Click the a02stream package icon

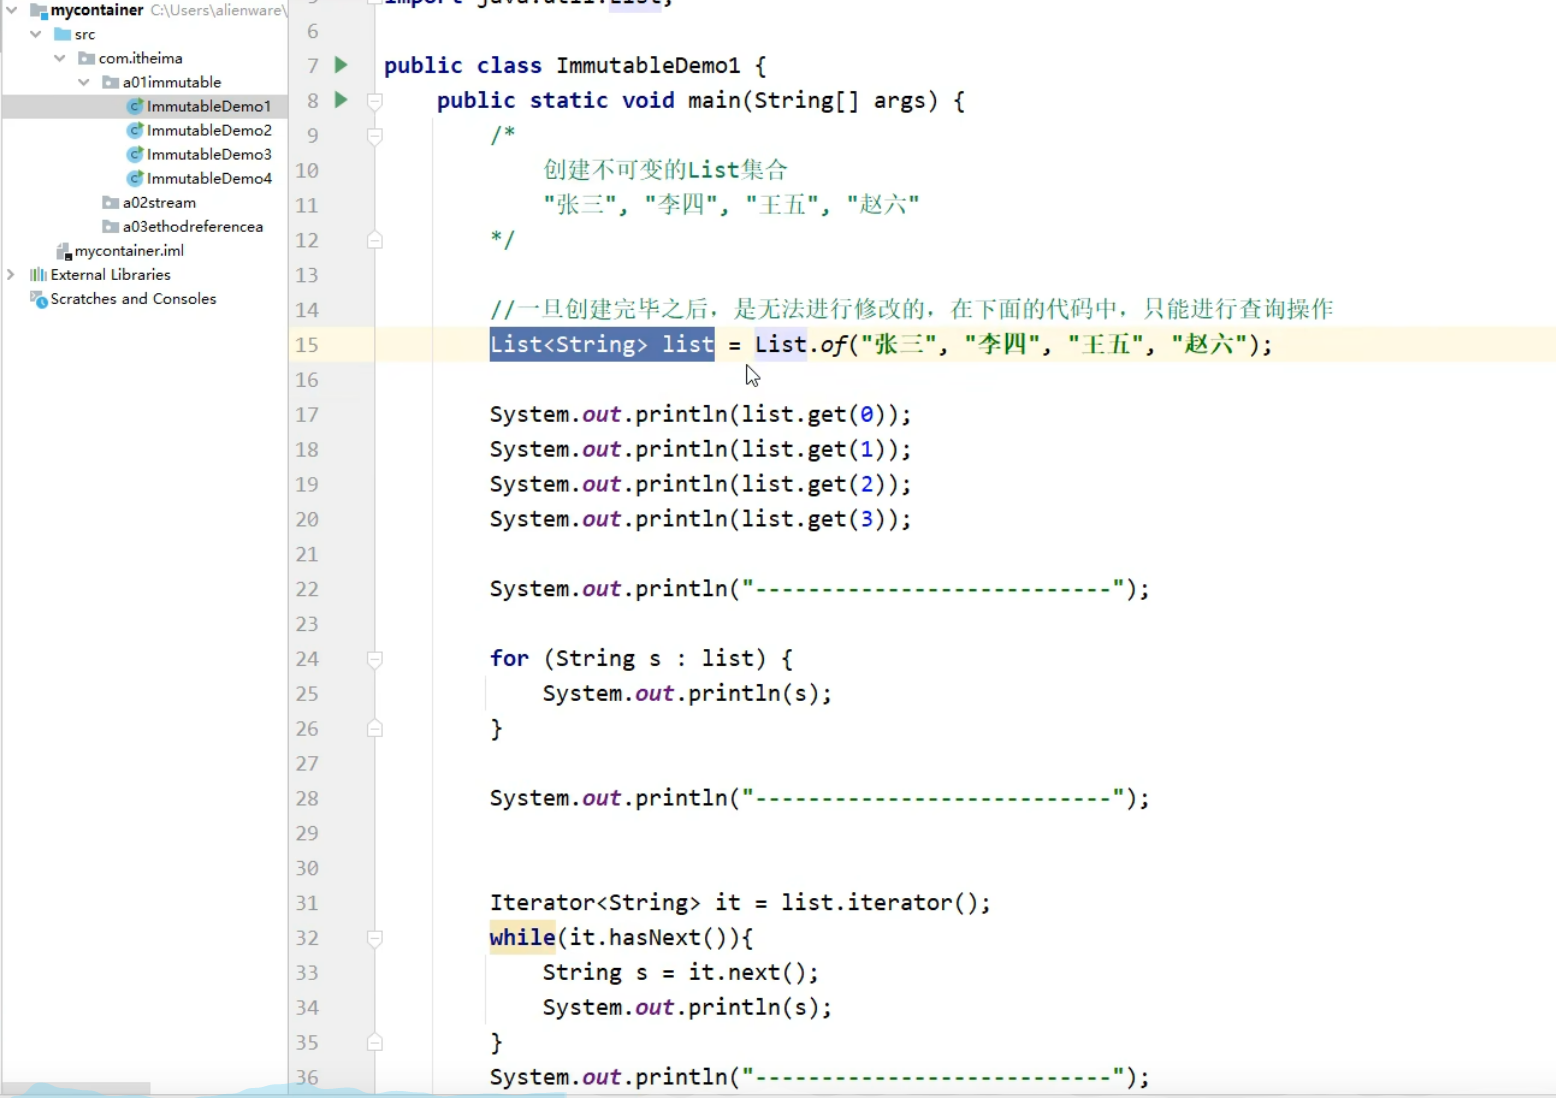pyautogui.click(x=110, y=202)
